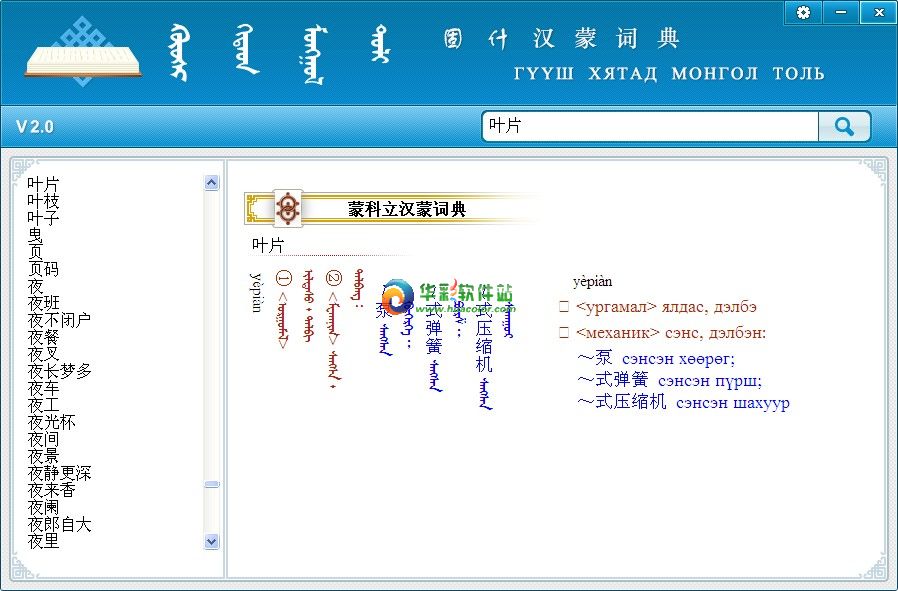Click the 固什汉蒙词典 title text
This screenshot has height=591, width=898.
[561, 39]
